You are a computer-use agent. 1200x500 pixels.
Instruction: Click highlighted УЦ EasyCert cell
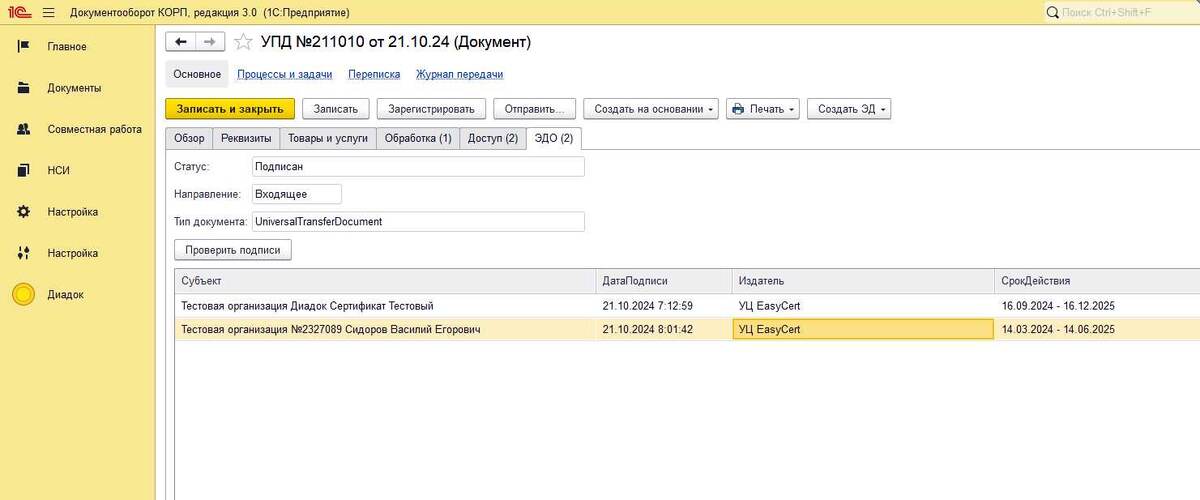[863, 329]
